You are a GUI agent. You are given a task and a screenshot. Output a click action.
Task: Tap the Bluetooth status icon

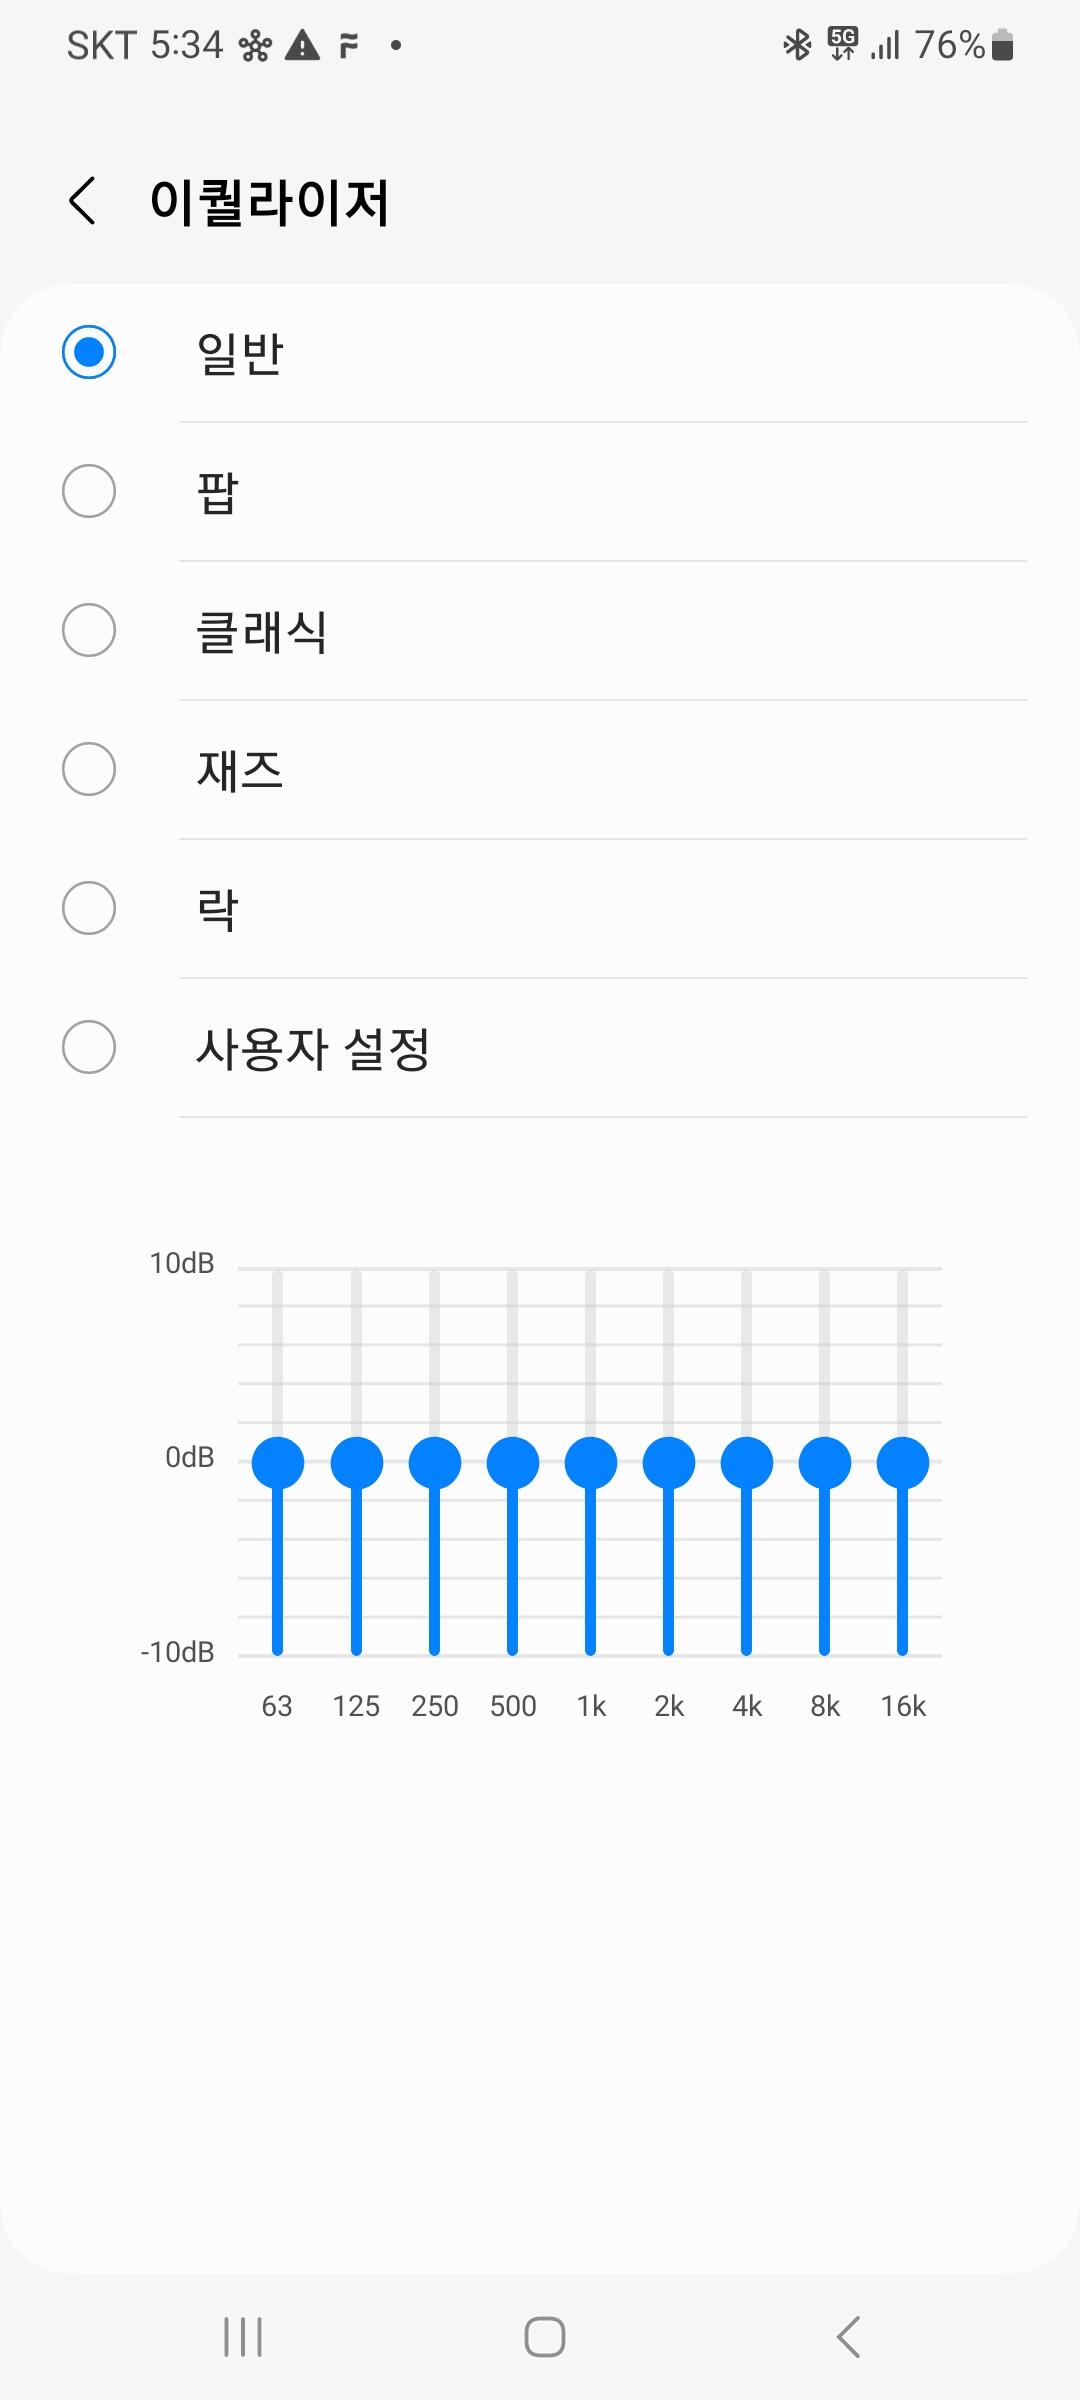tap(797, 45)
